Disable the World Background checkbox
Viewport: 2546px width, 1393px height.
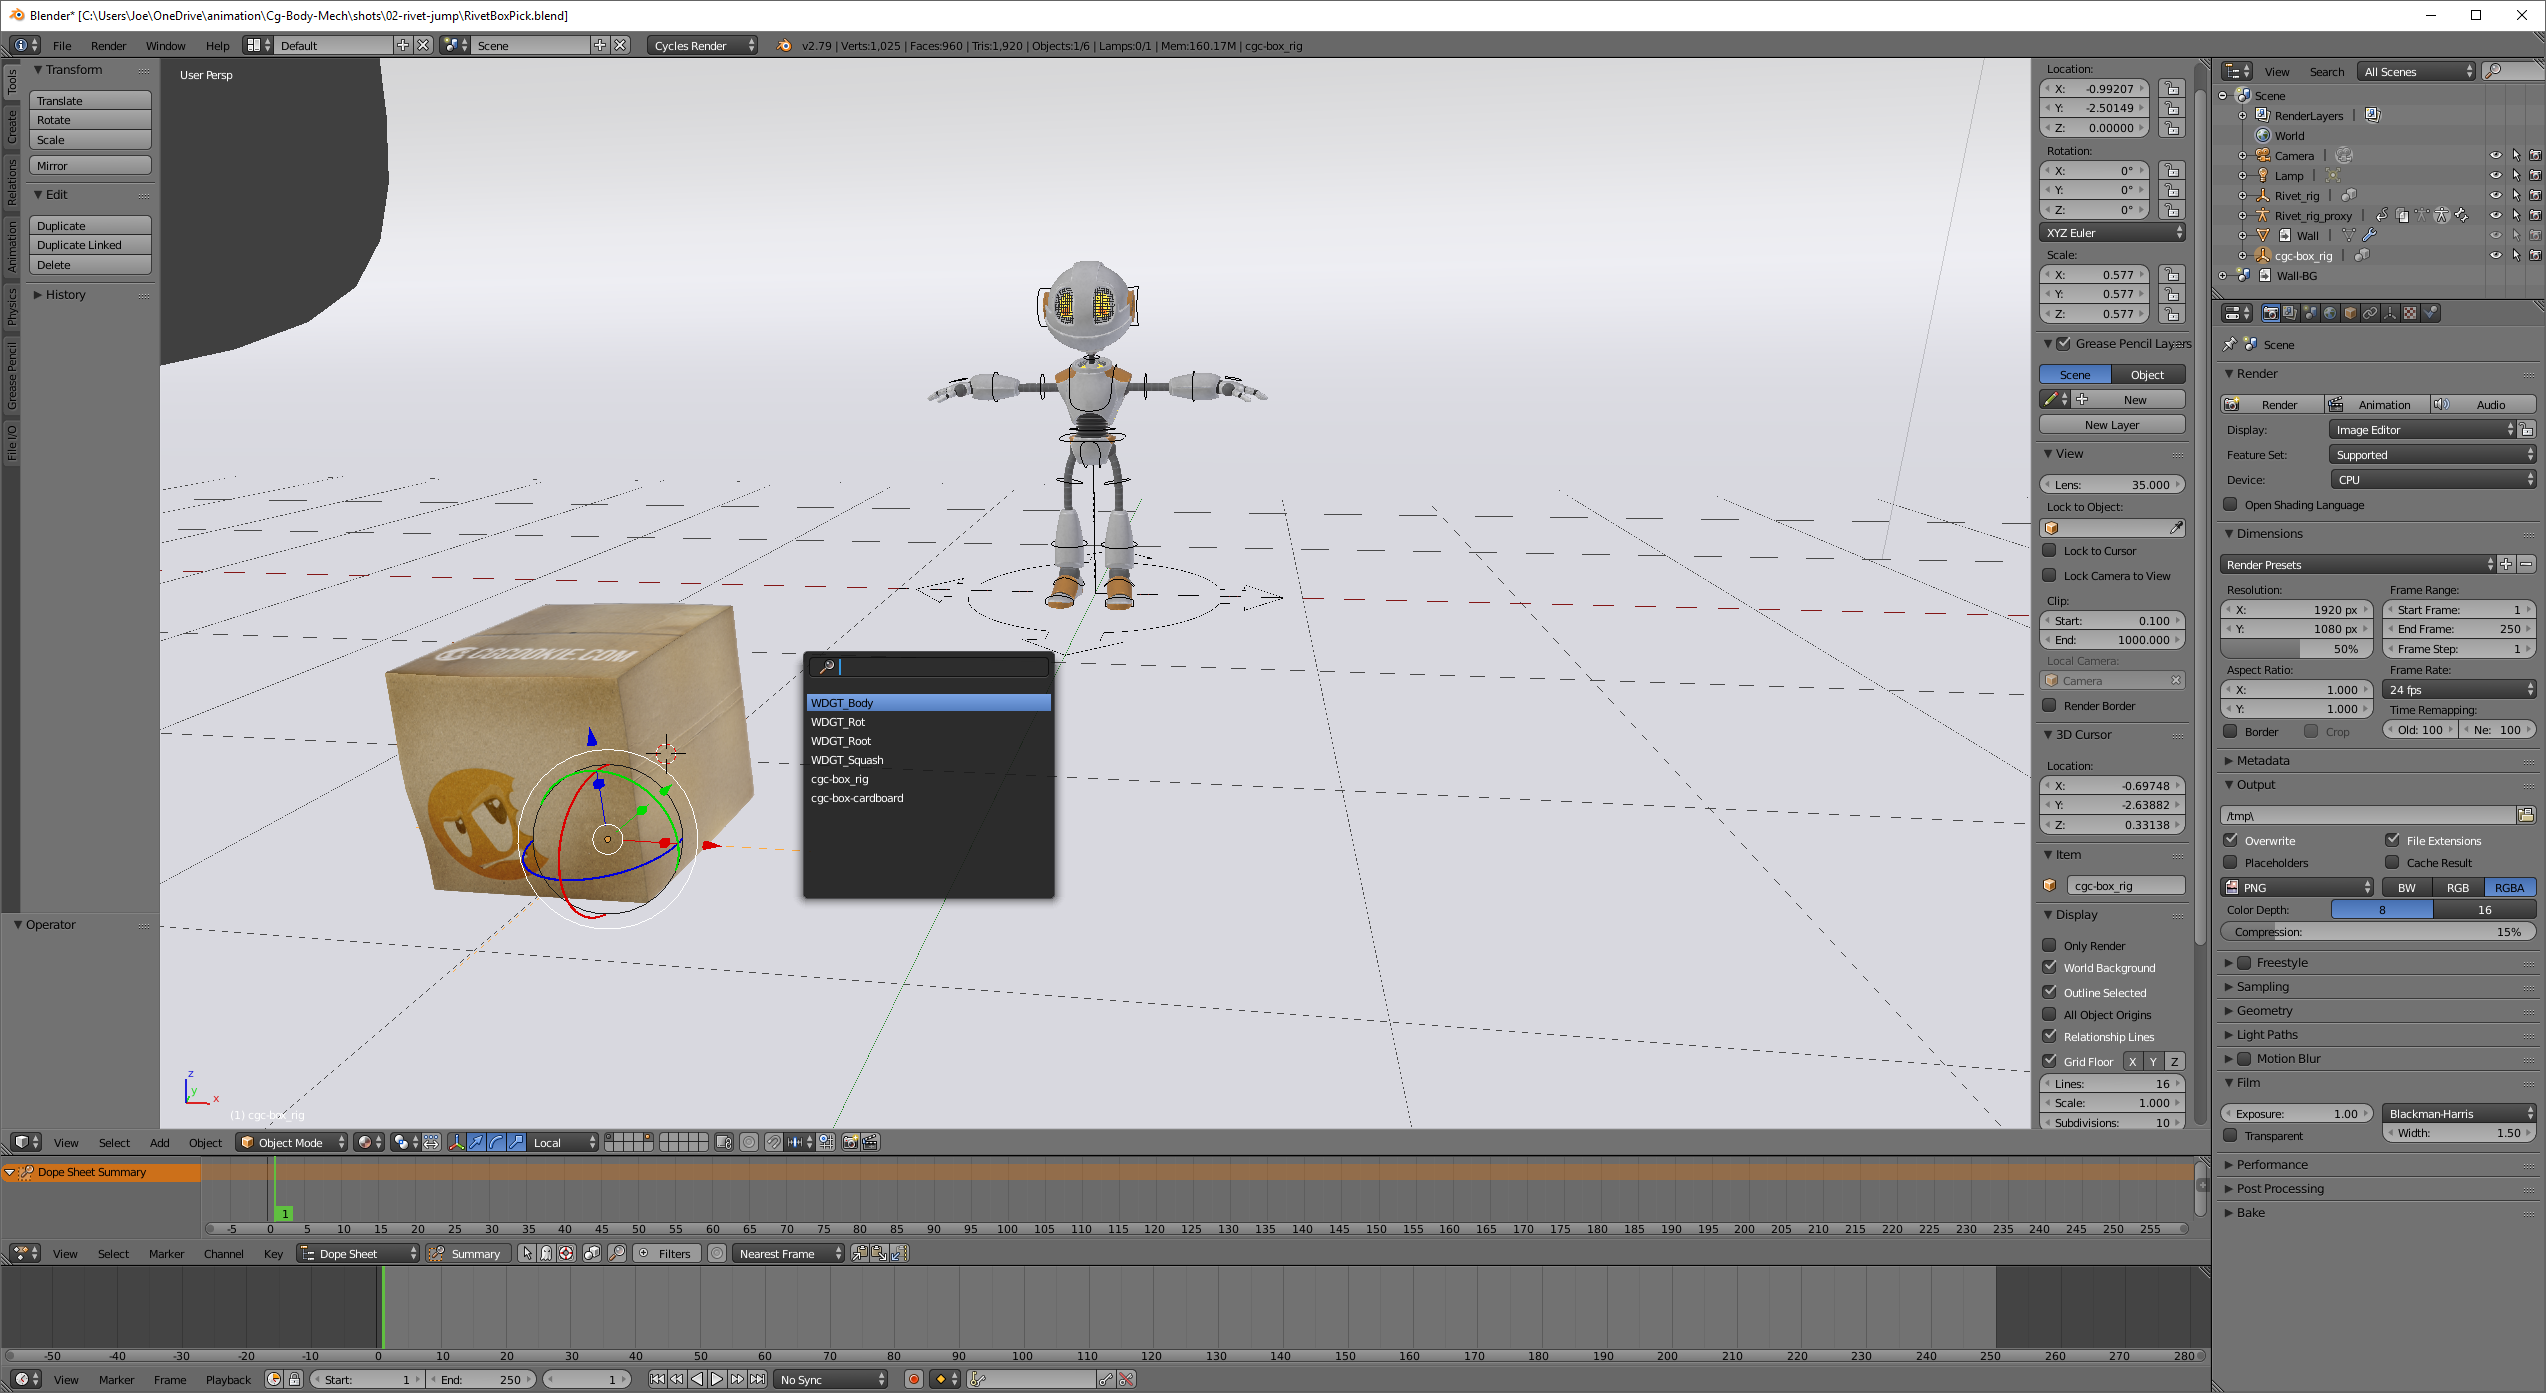click(x=2049, y=967)
